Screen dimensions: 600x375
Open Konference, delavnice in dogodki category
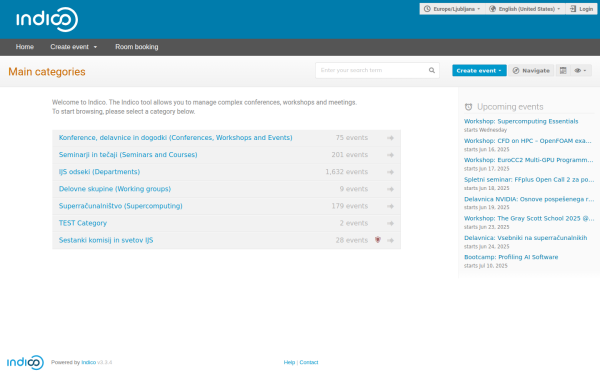click(176, 137)
